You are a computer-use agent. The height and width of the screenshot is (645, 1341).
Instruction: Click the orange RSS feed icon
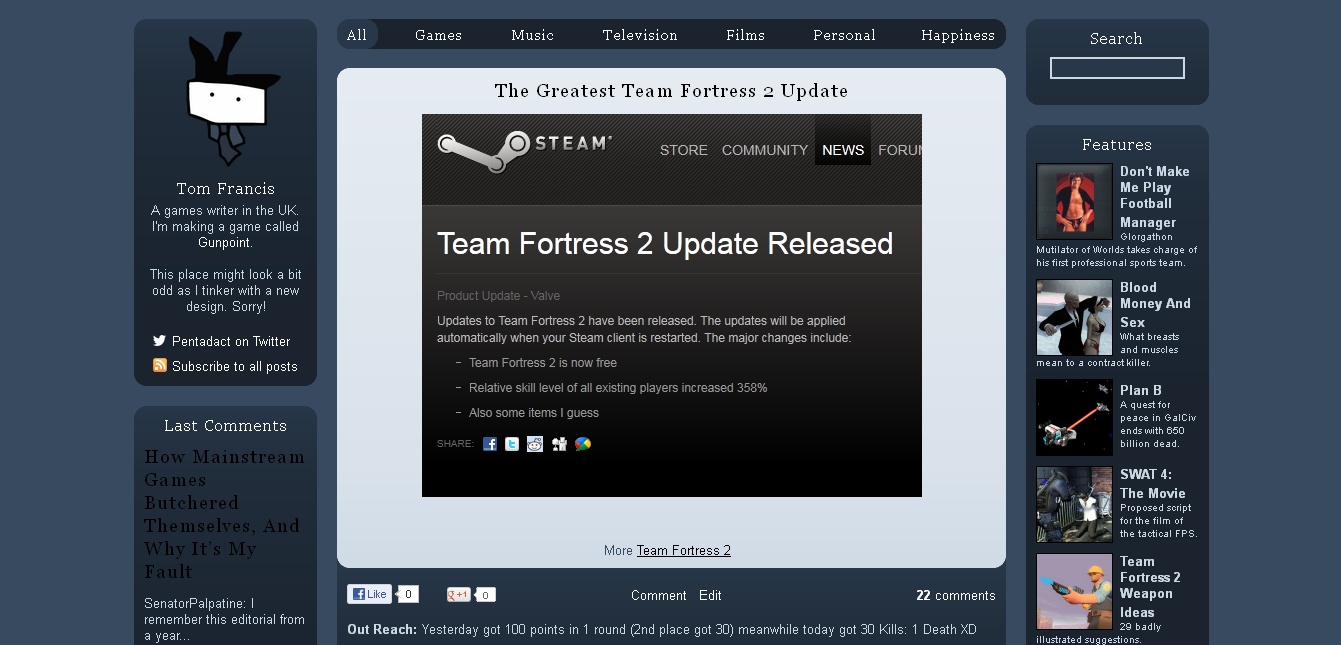pos(159,365)
